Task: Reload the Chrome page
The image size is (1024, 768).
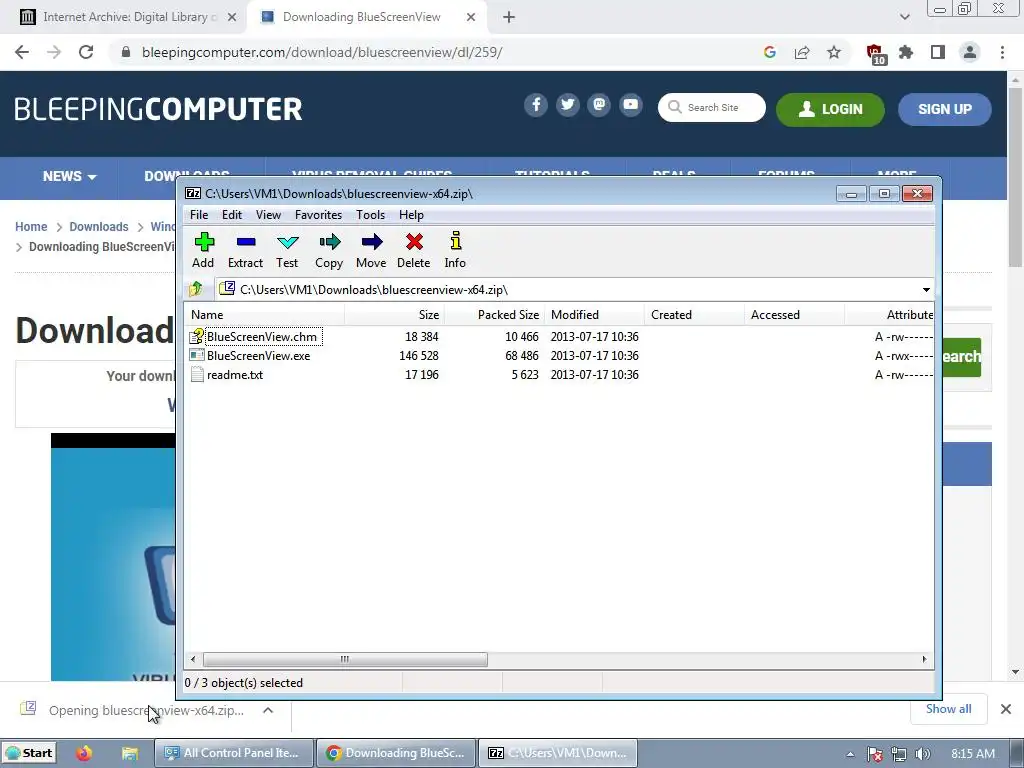Action: coord(86,52)
